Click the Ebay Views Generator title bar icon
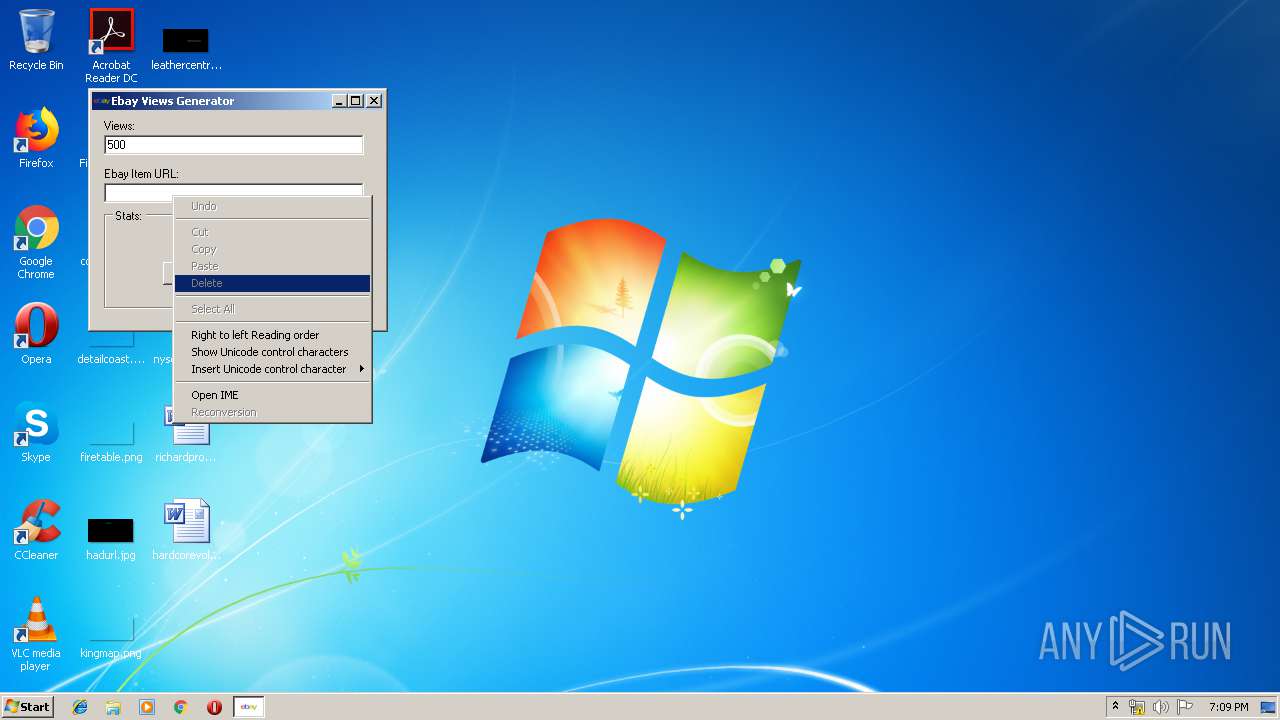This screenshot has width=1280, height=720. pyautogui.click(x=101, y=101)
